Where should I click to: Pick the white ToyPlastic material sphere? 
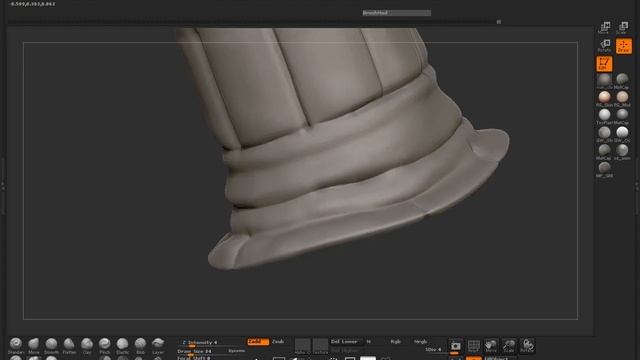[604, 116]
